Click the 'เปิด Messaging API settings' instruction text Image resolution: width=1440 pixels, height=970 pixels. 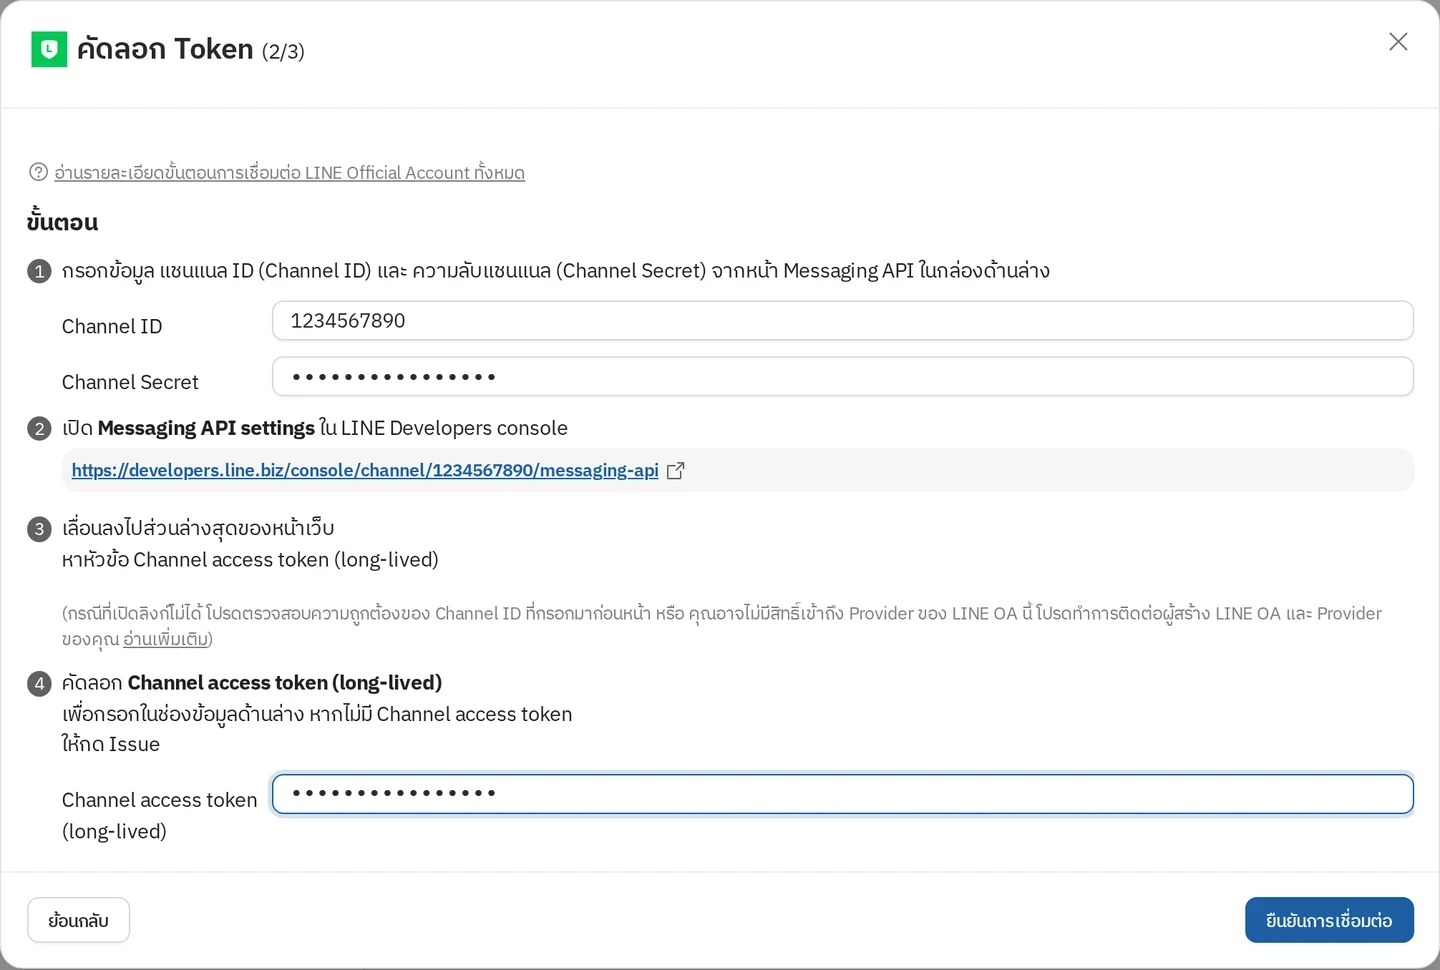tap(315, 428)
